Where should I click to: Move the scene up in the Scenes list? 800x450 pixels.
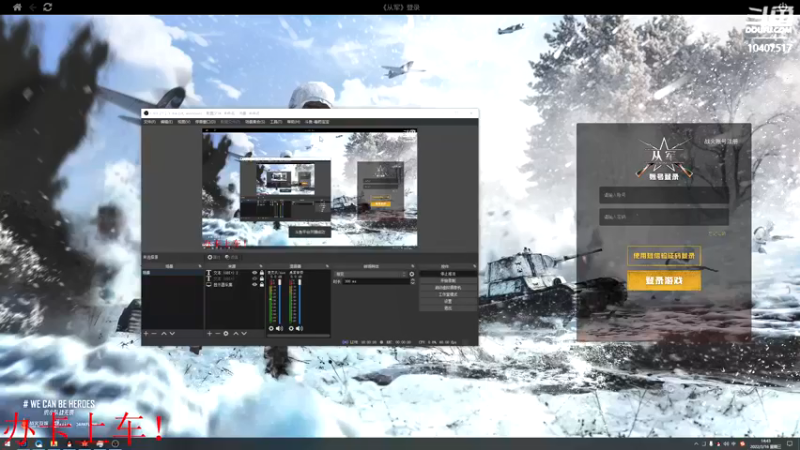coord(164,334)
